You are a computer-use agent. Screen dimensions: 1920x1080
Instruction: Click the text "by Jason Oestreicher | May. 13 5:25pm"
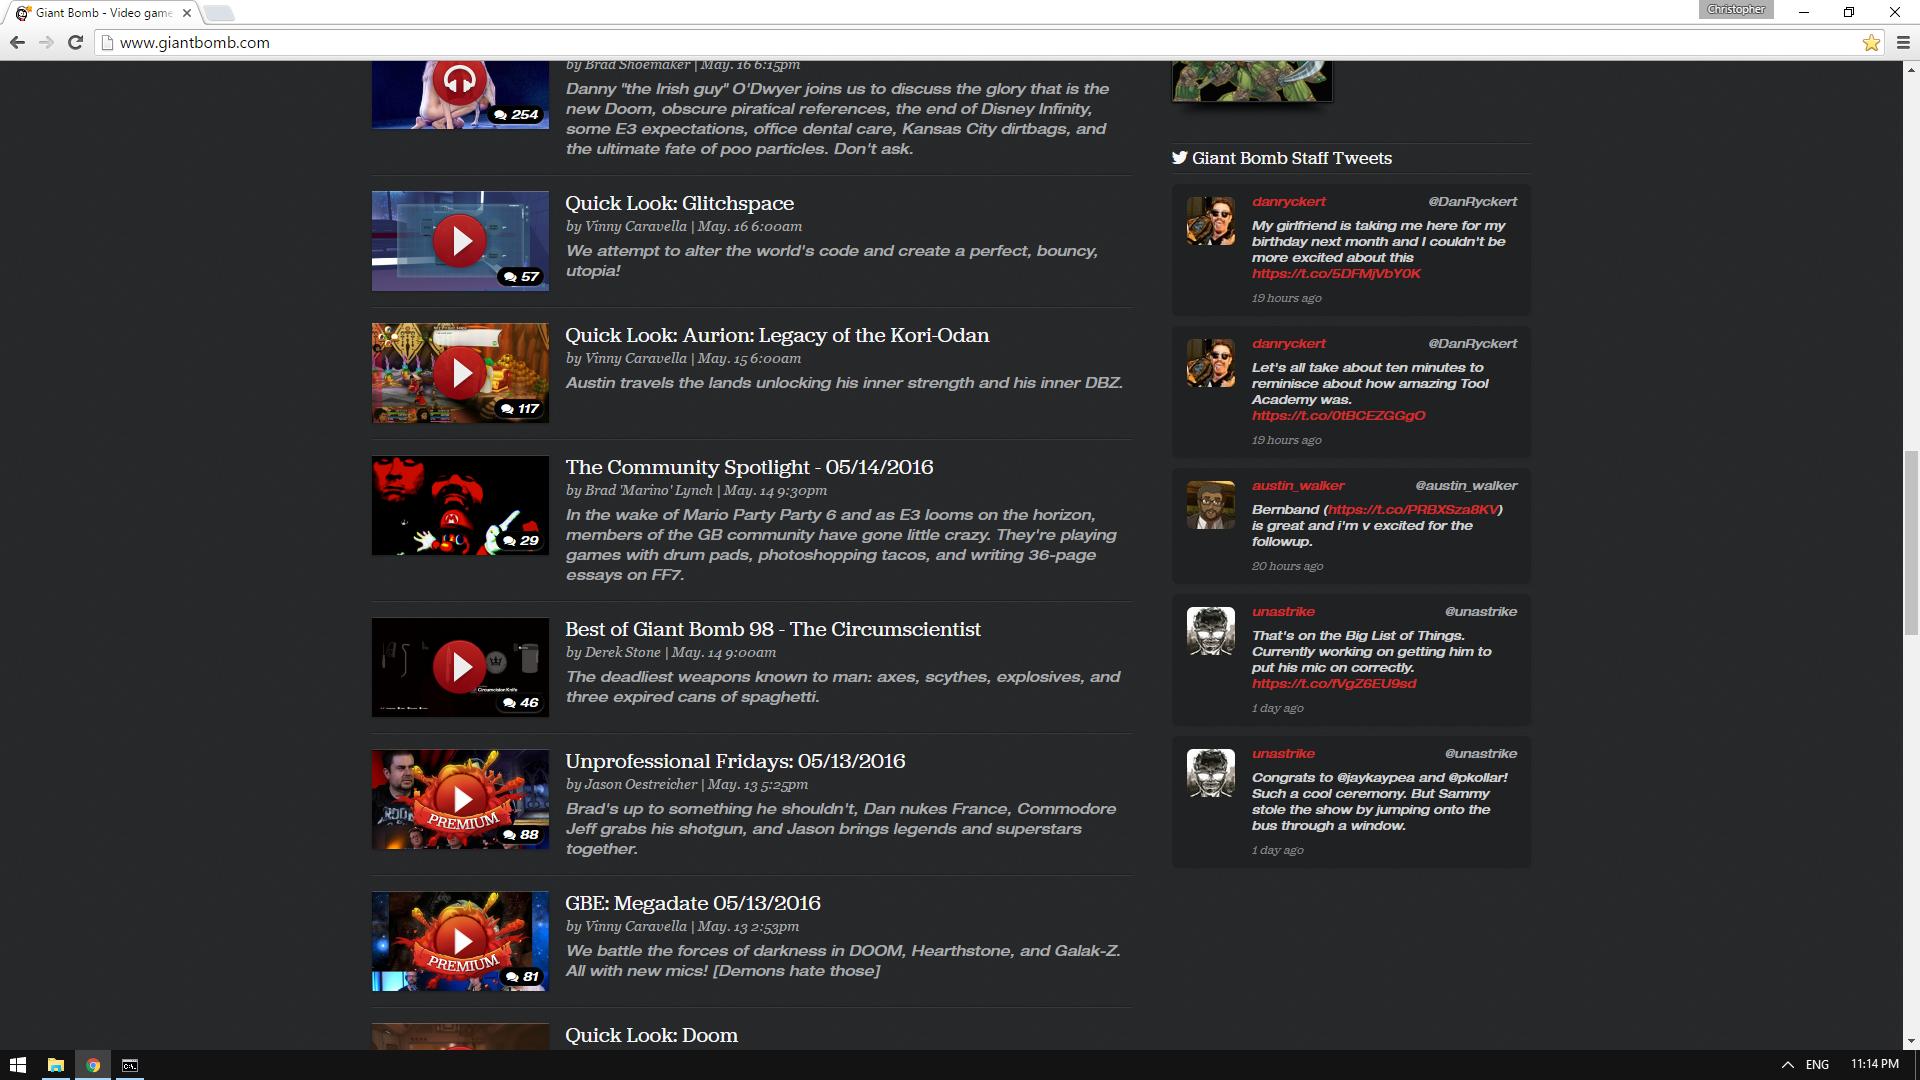[687, 785]
